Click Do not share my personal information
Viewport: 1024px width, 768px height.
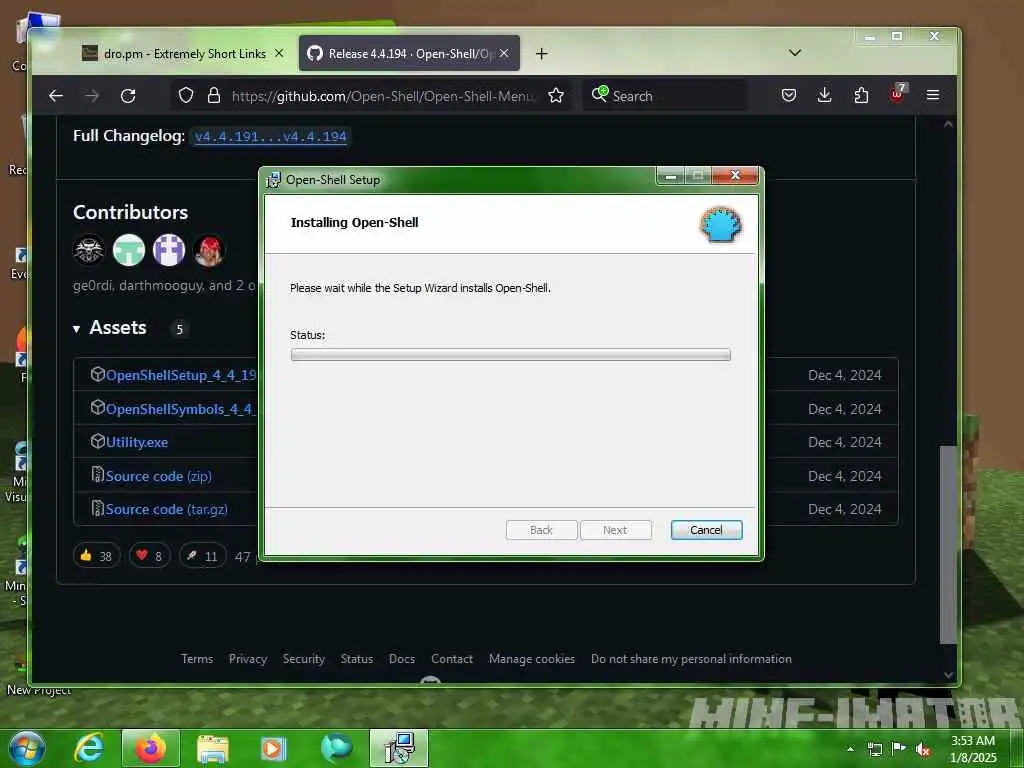(692, 659)
